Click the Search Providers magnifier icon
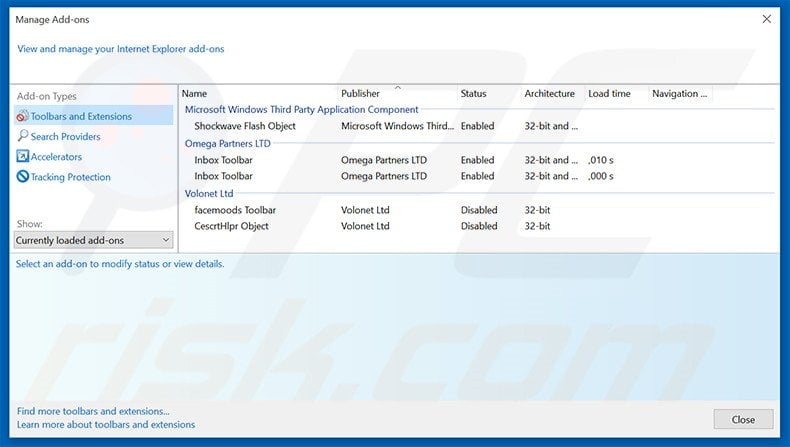This screenshot has width=790, height=447. tap(23, 136)
